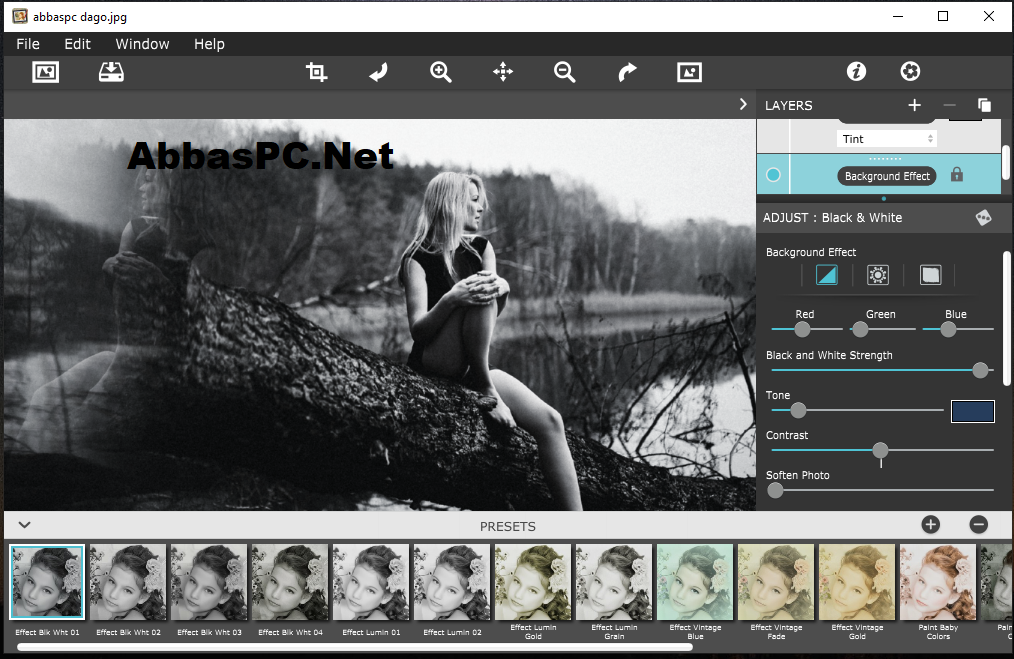This screenshot has width=1014, height=659.
Task: Select the Pan (move arrows) tool
Action: (x=503, y=72)
